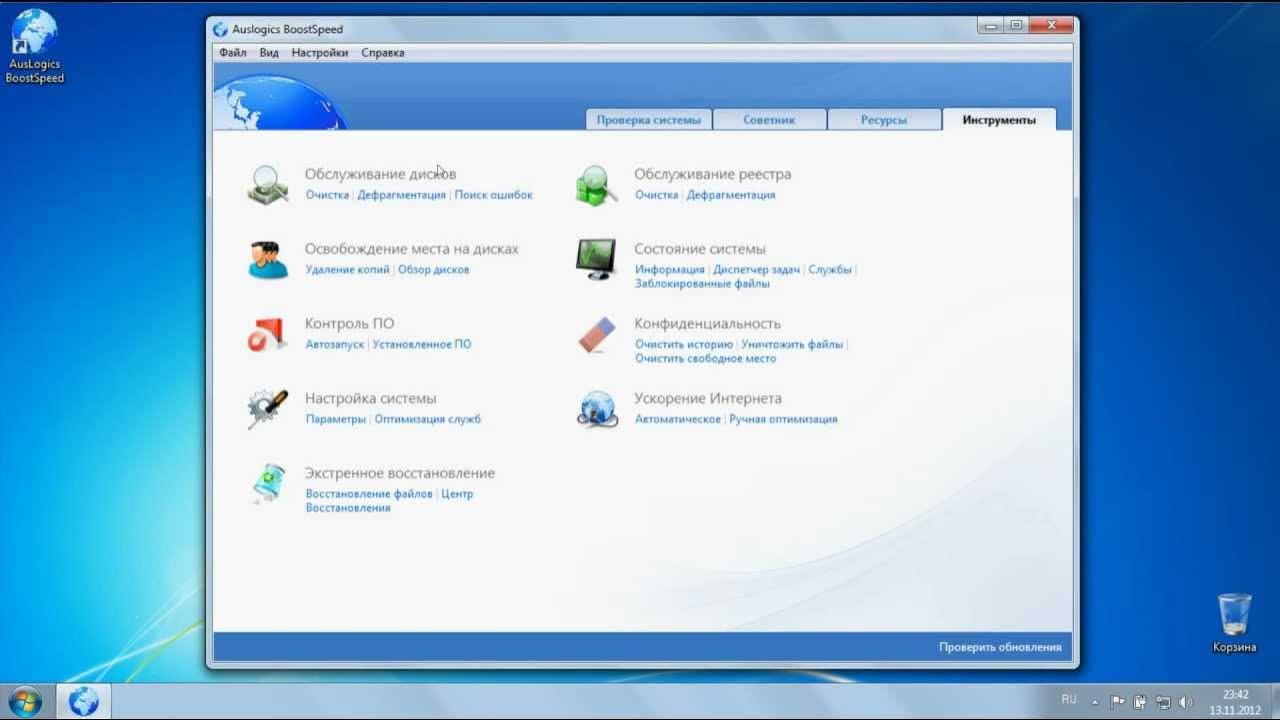The image size is (1280, 720).
Task: Click Очистка under Обслуживание дисков
Action: (327, 195)
